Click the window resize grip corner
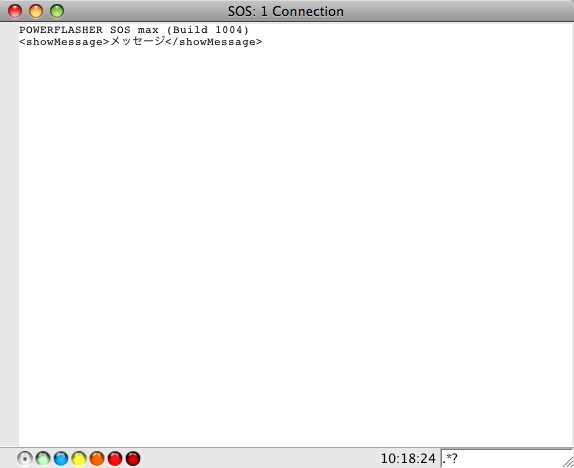 [568, 461]
